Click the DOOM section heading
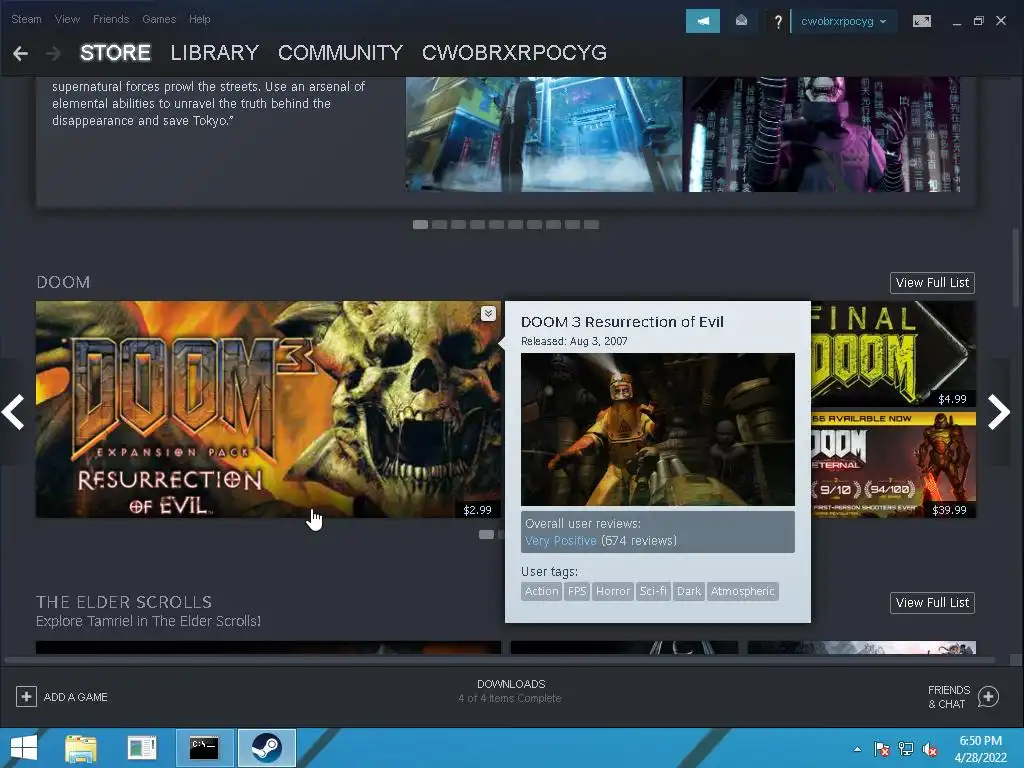1024x768 pixels. (63, 283)
